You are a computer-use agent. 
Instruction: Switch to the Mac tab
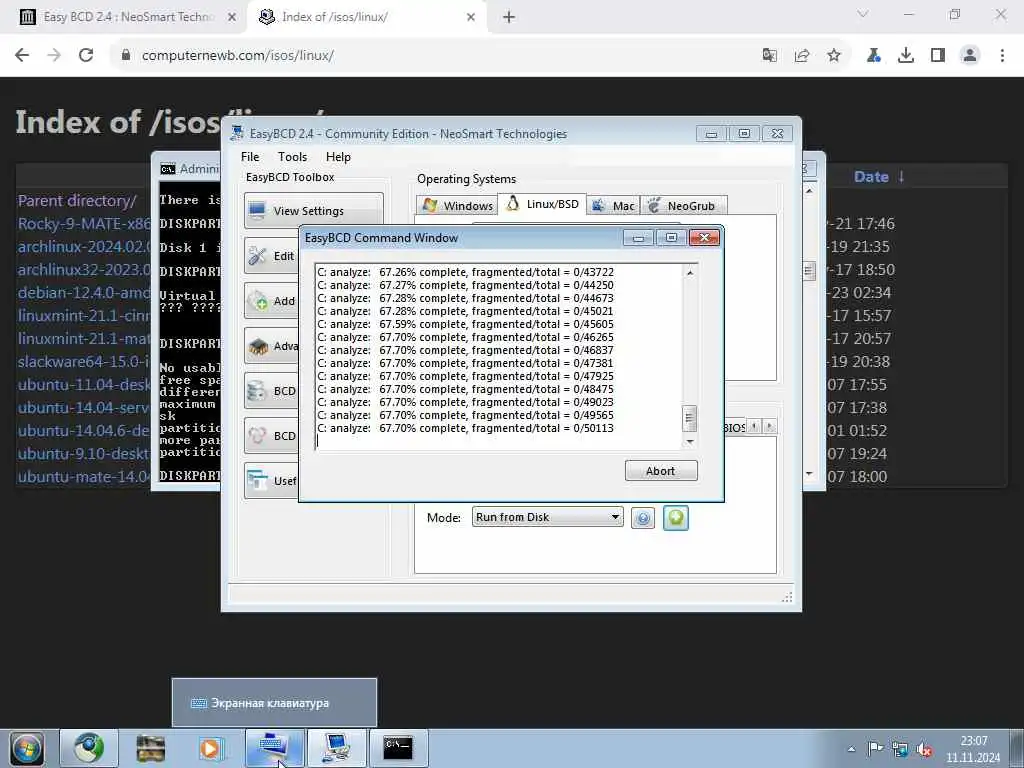click(x=613, y=206)
